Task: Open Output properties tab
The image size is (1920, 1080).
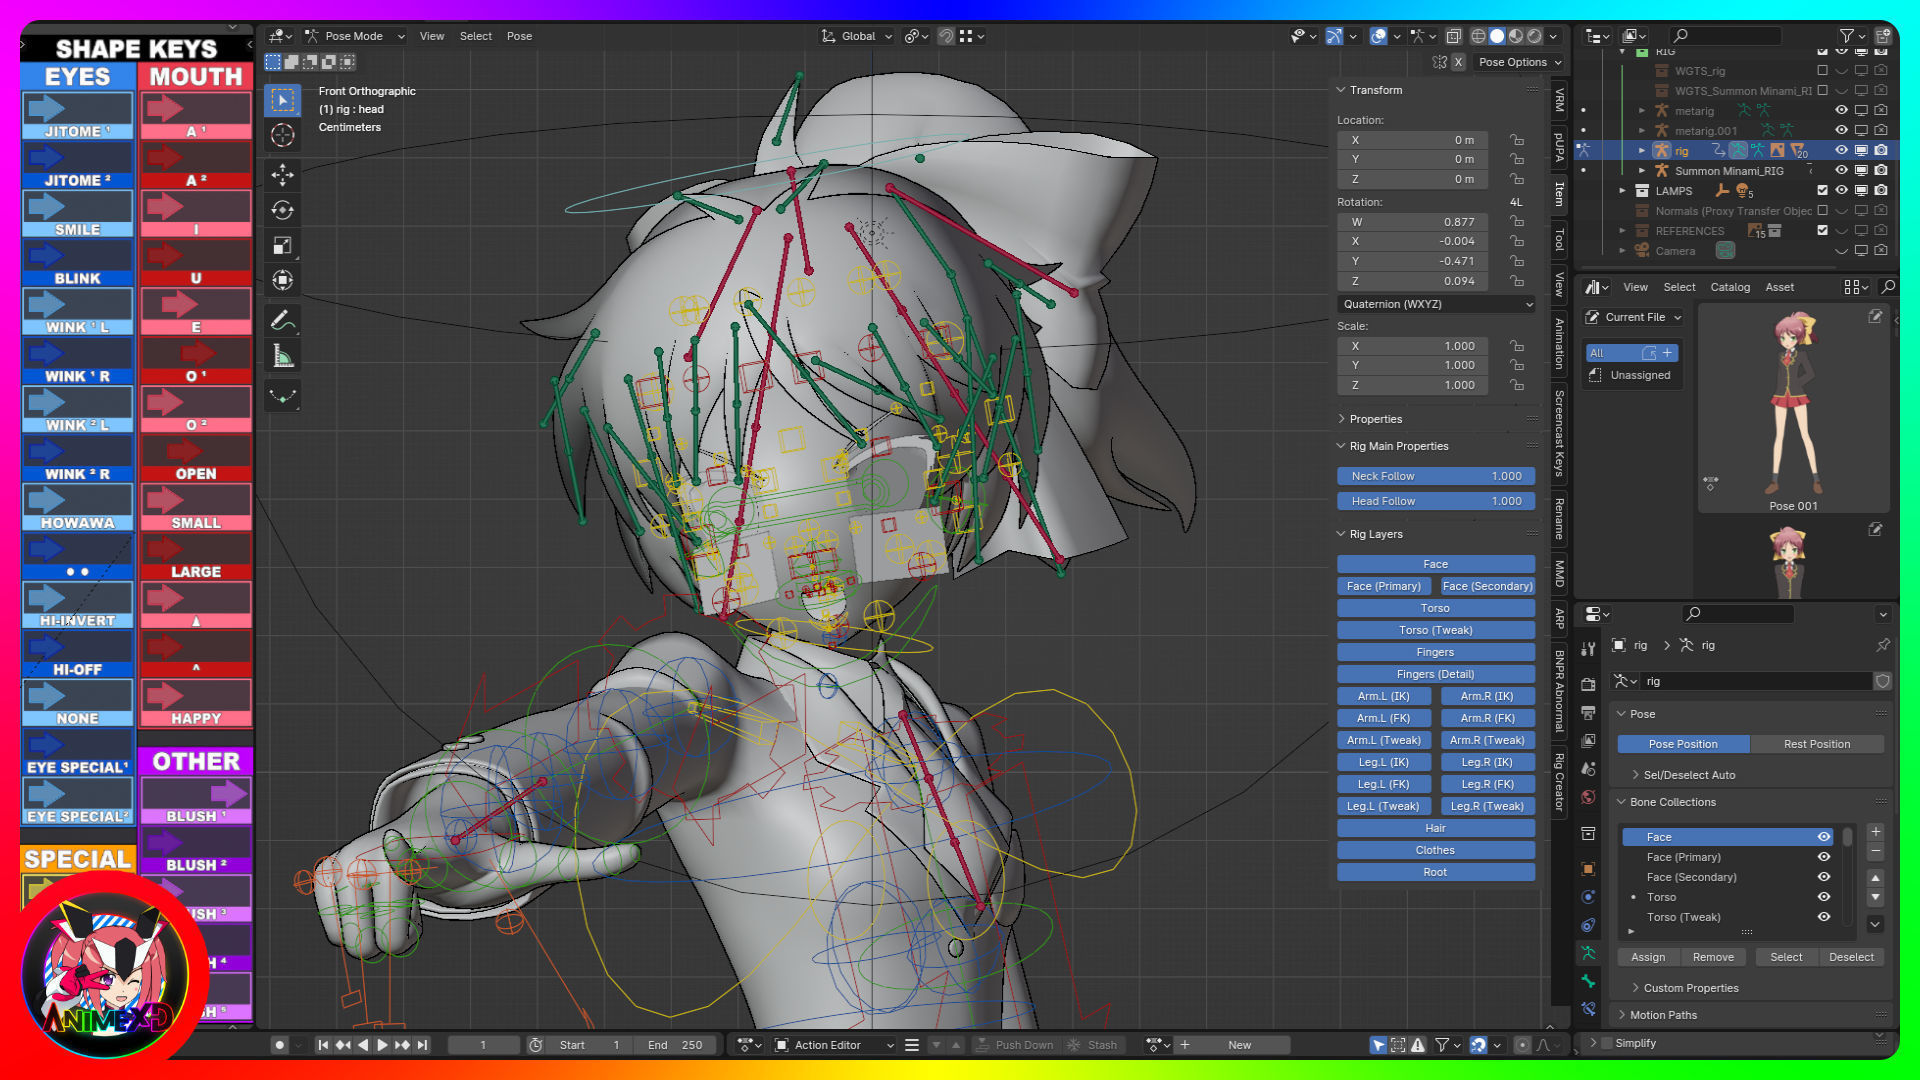Action: click(x=1588, y=713)
